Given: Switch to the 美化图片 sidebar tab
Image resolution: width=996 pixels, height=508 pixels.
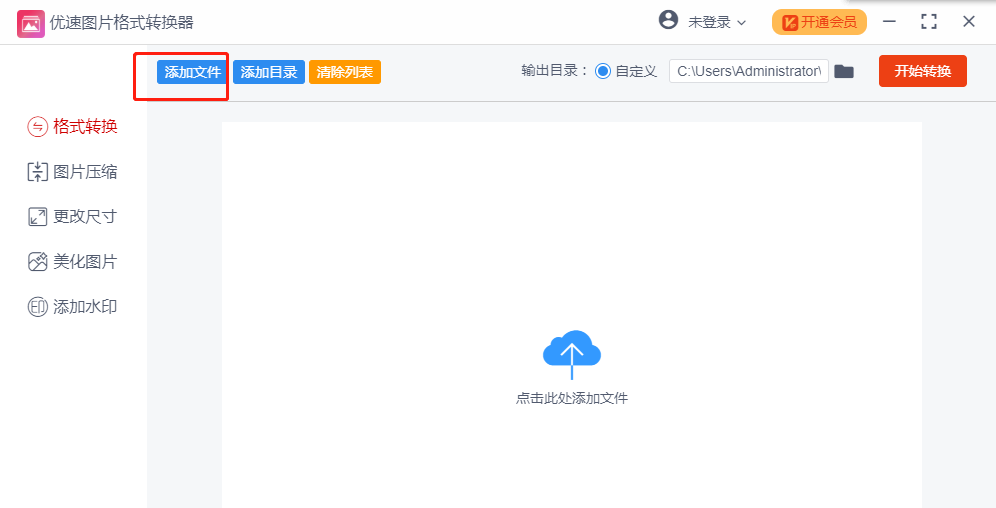Looking at the screenshot, I should coord(72,262).
